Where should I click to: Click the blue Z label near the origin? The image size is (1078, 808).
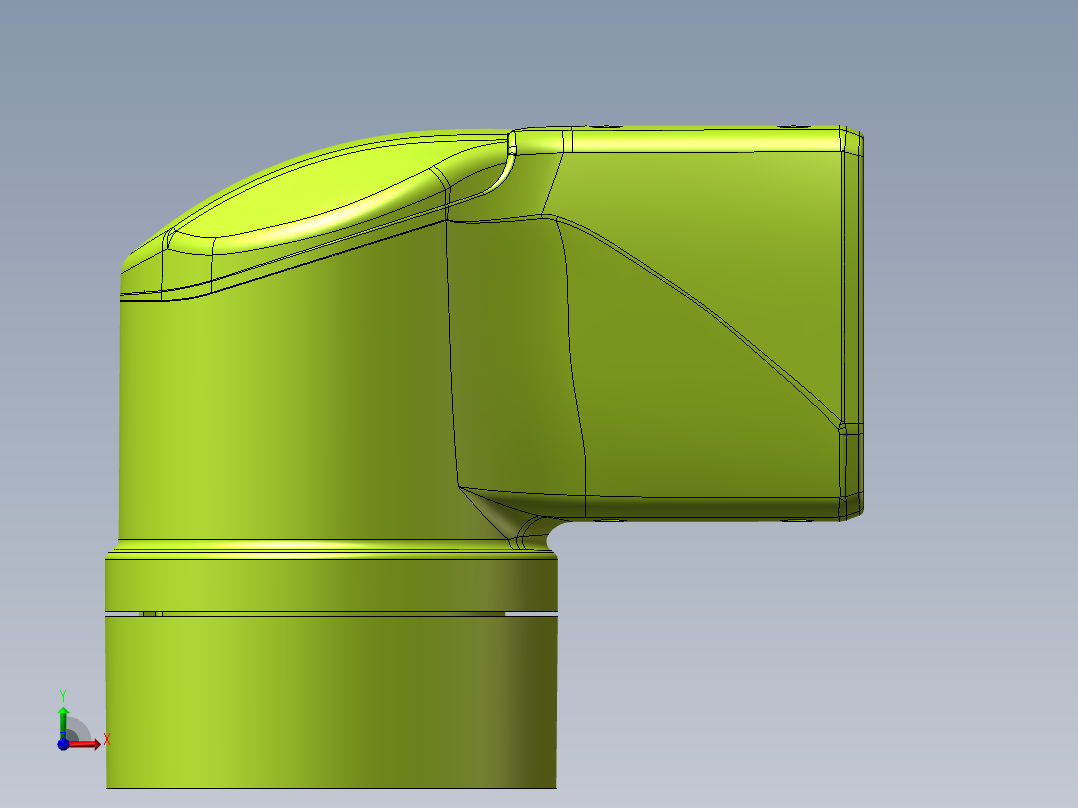[x=63, y=736]
